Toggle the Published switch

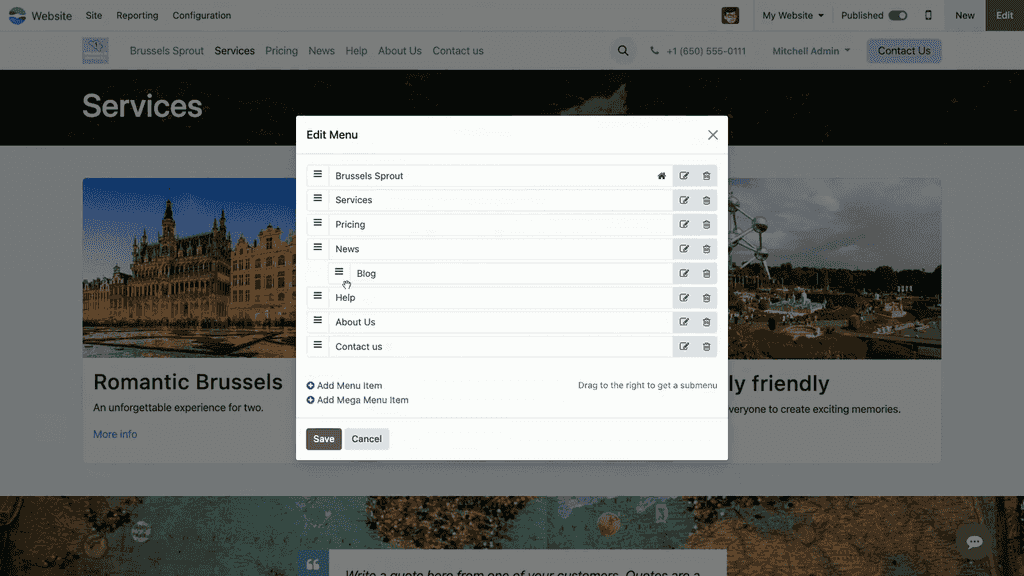pos(897,15)
